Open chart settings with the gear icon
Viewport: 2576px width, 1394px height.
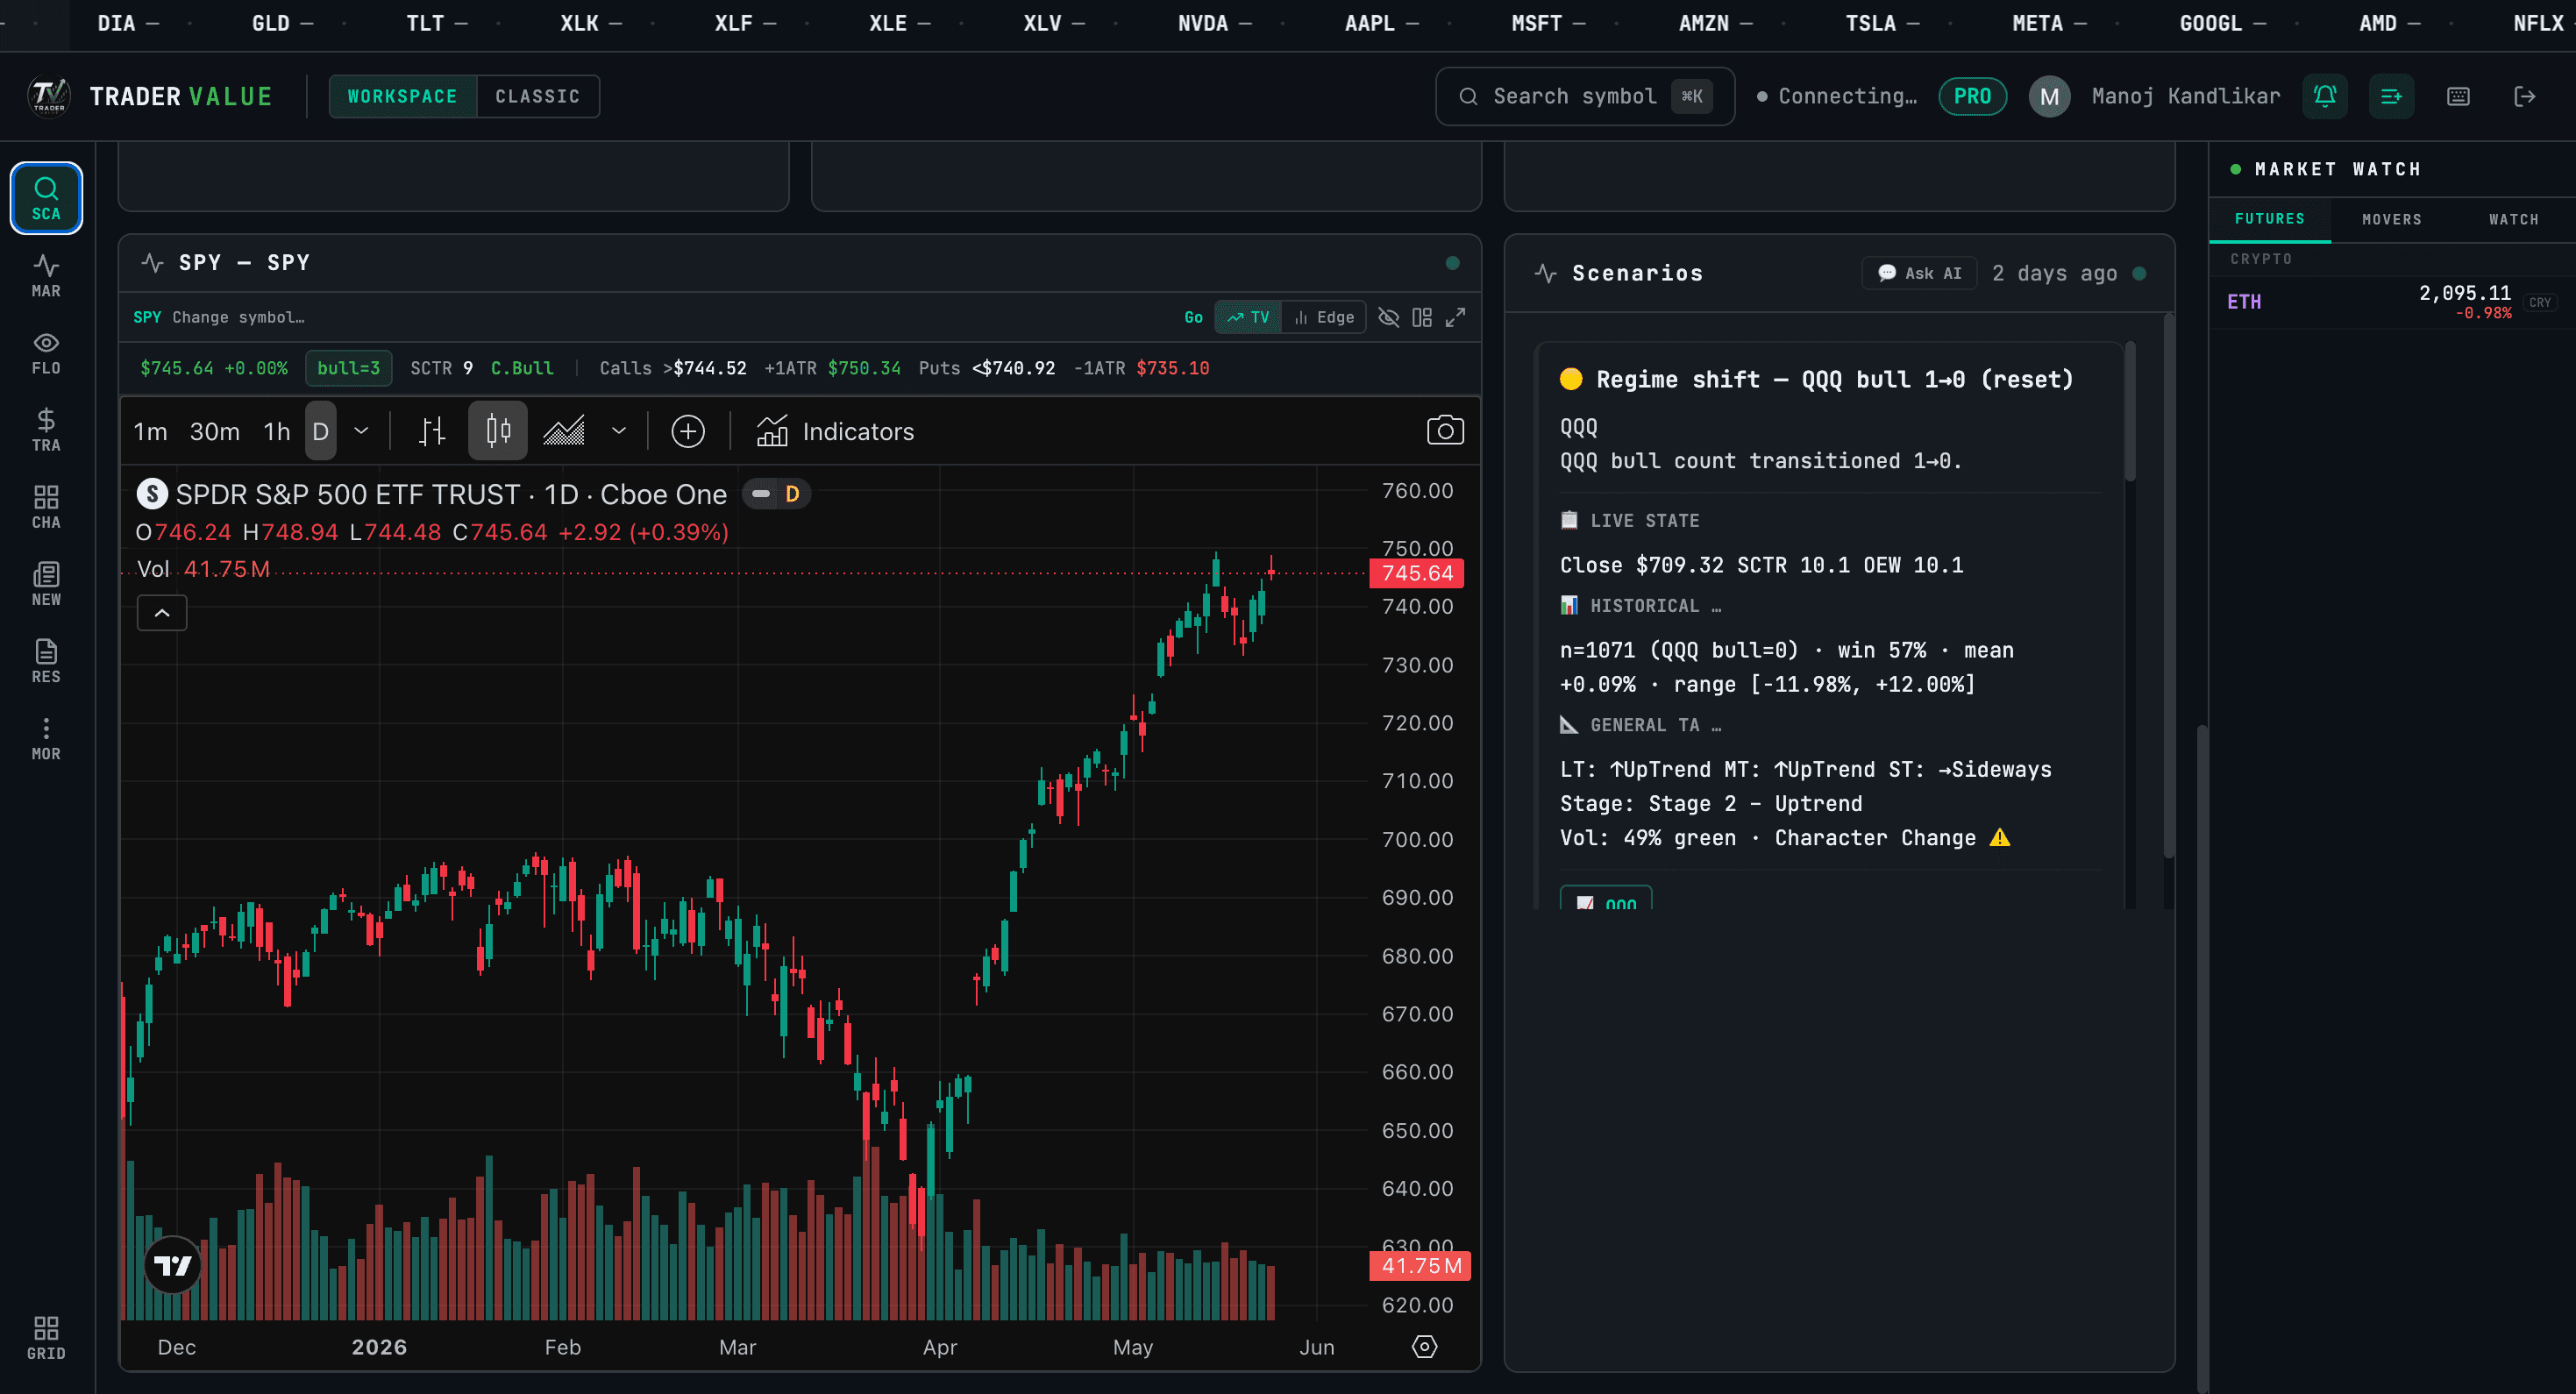click(1424, 1347)
